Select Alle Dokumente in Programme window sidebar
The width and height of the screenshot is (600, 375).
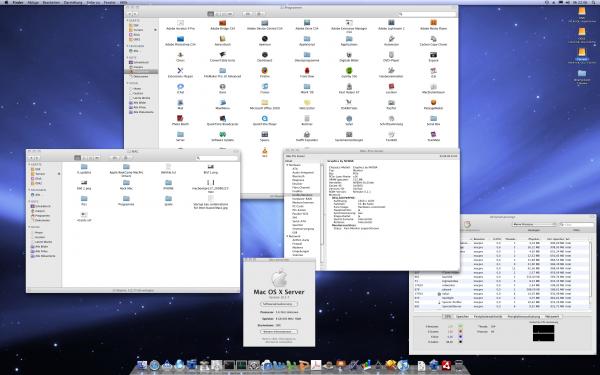tap(142, 112)
